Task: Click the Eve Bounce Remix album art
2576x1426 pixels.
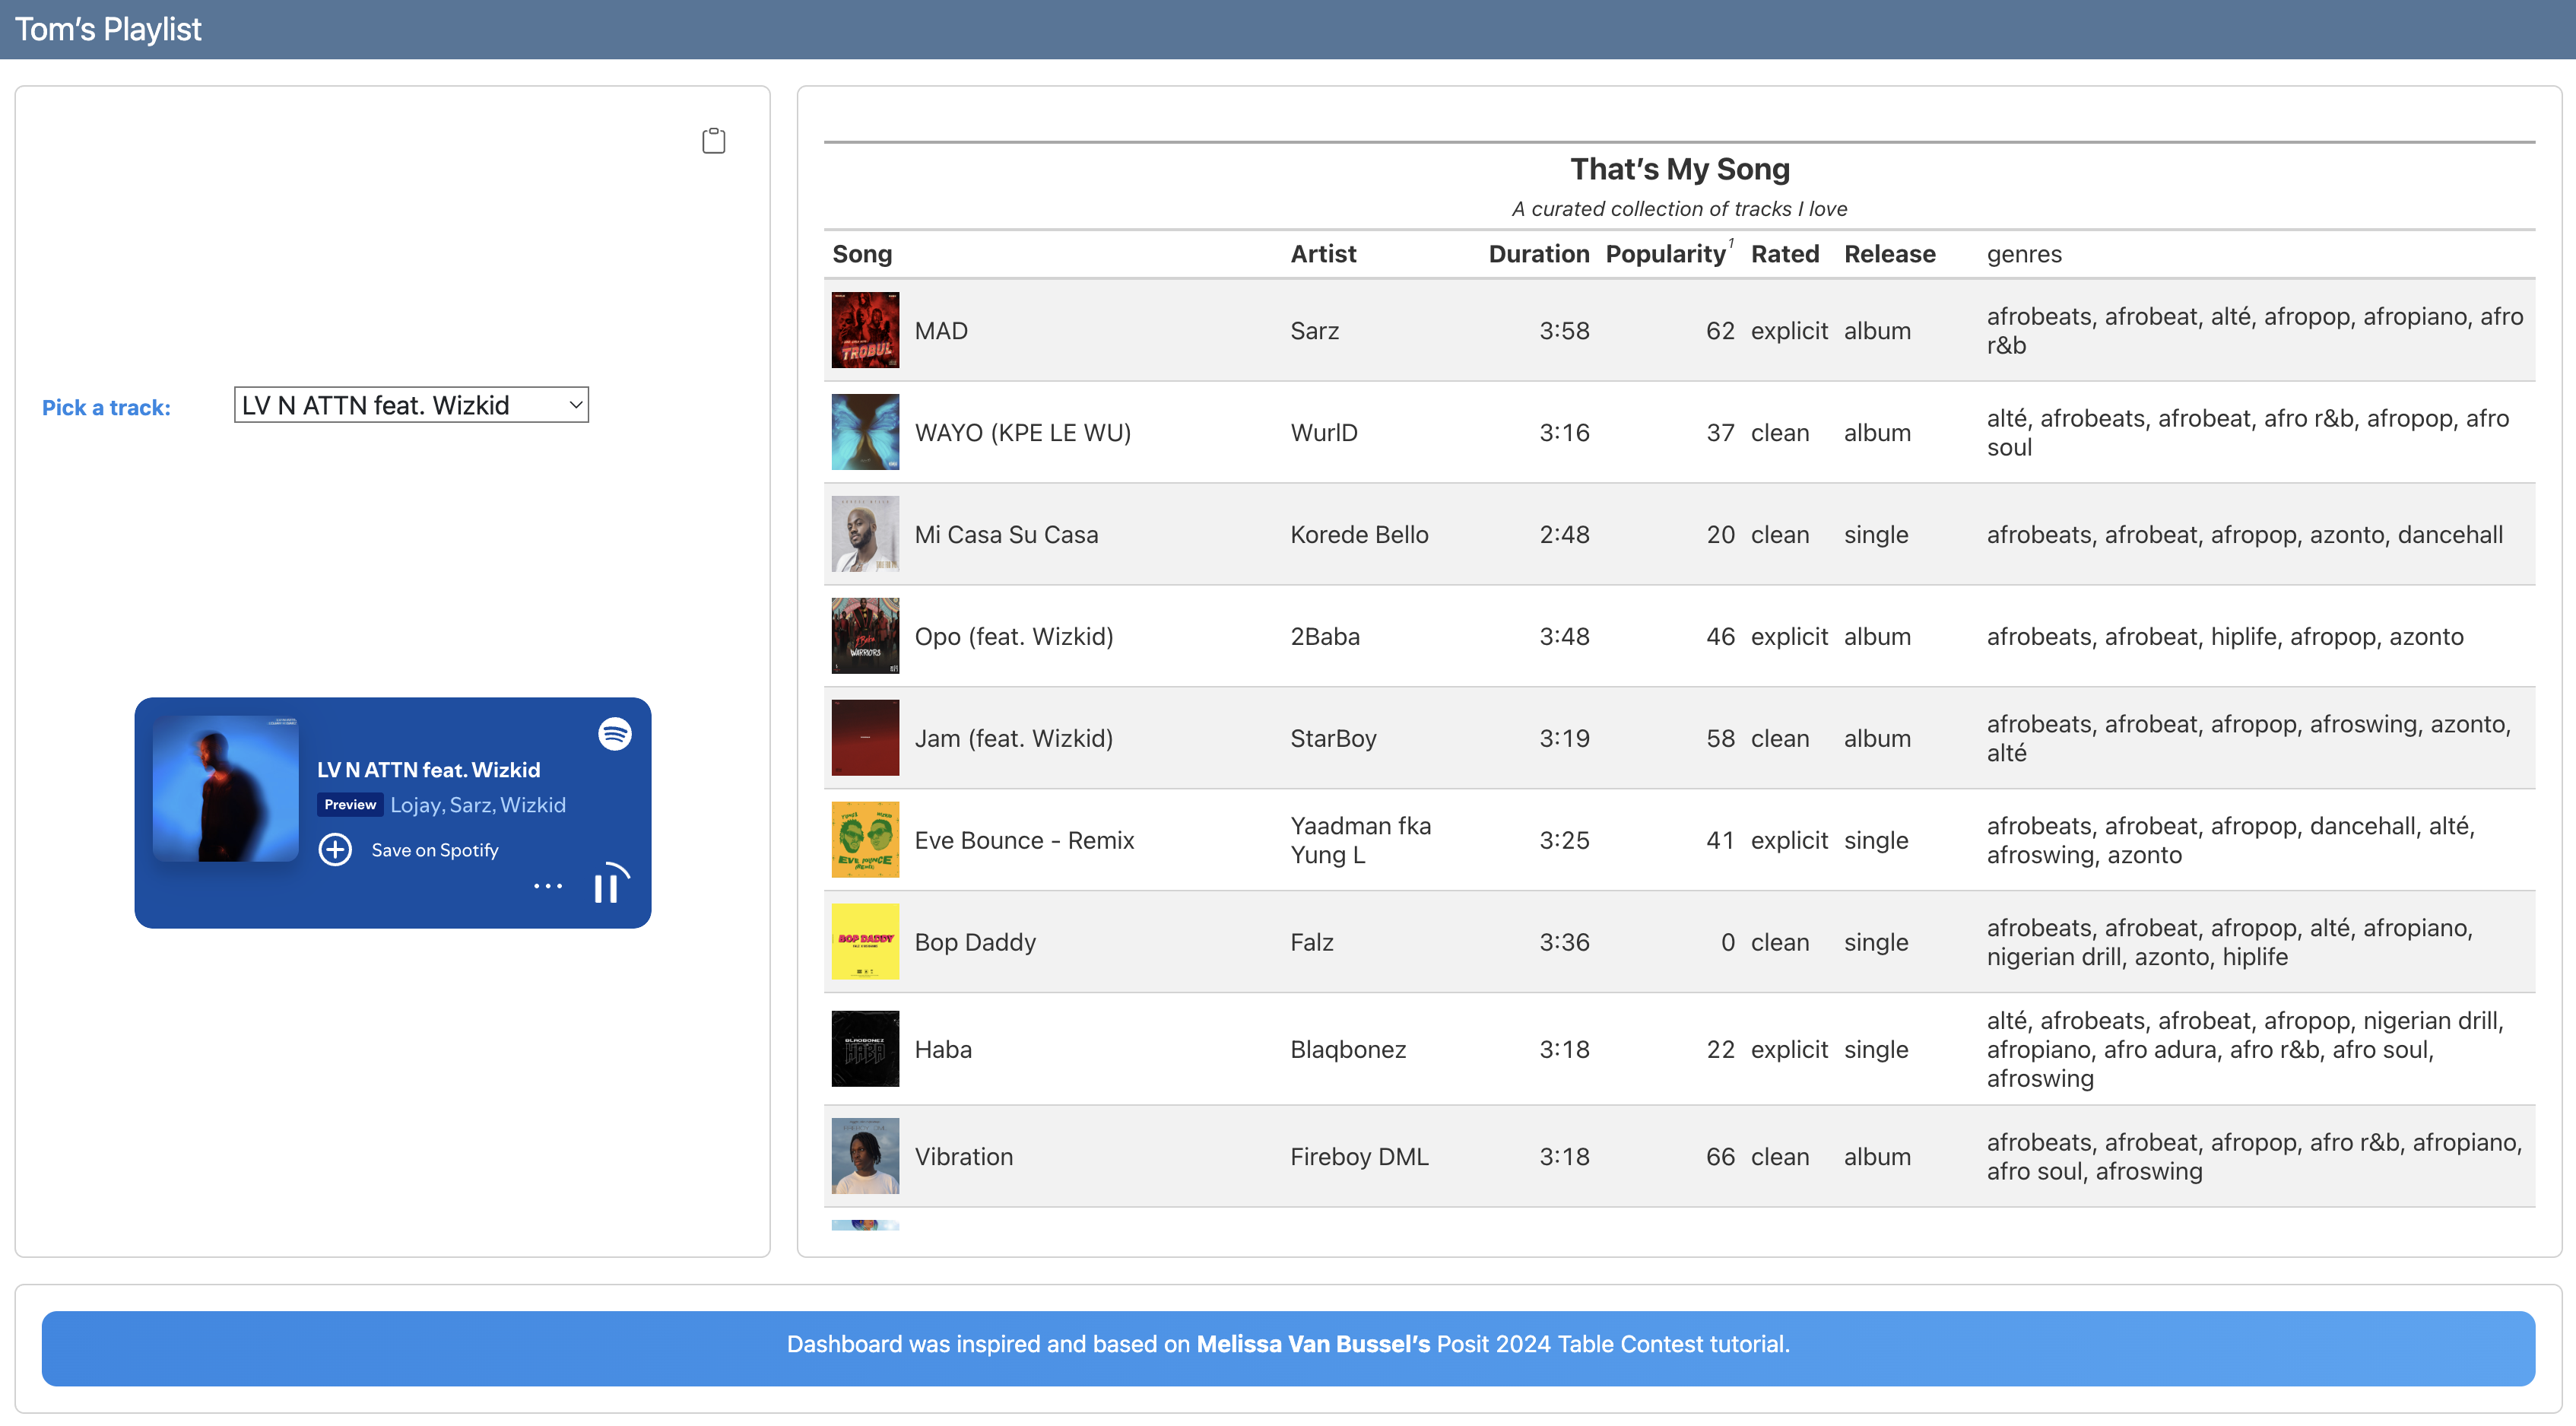Action: (x=865, y=840)
